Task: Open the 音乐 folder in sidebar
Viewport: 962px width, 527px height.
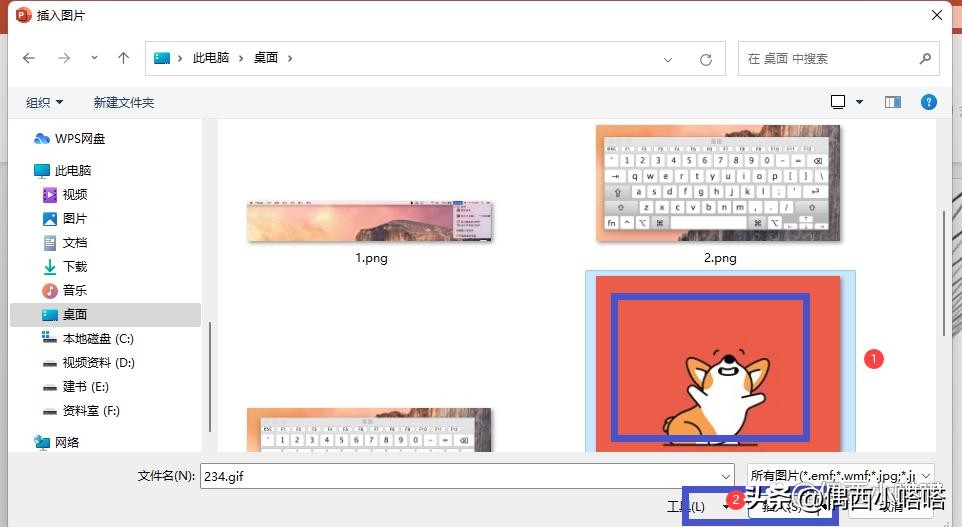Action: pyautogui.click(x=75, y=290)
